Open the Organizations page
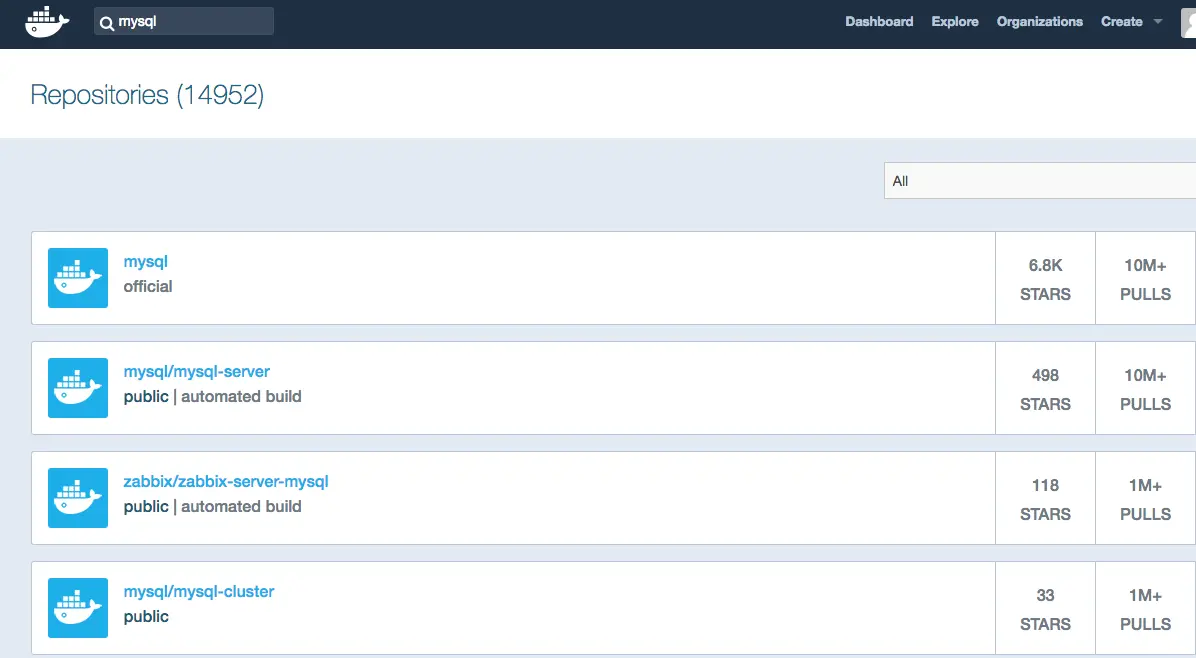Viewport: 1196px width, 658px height. click(x=1040, y=21)
